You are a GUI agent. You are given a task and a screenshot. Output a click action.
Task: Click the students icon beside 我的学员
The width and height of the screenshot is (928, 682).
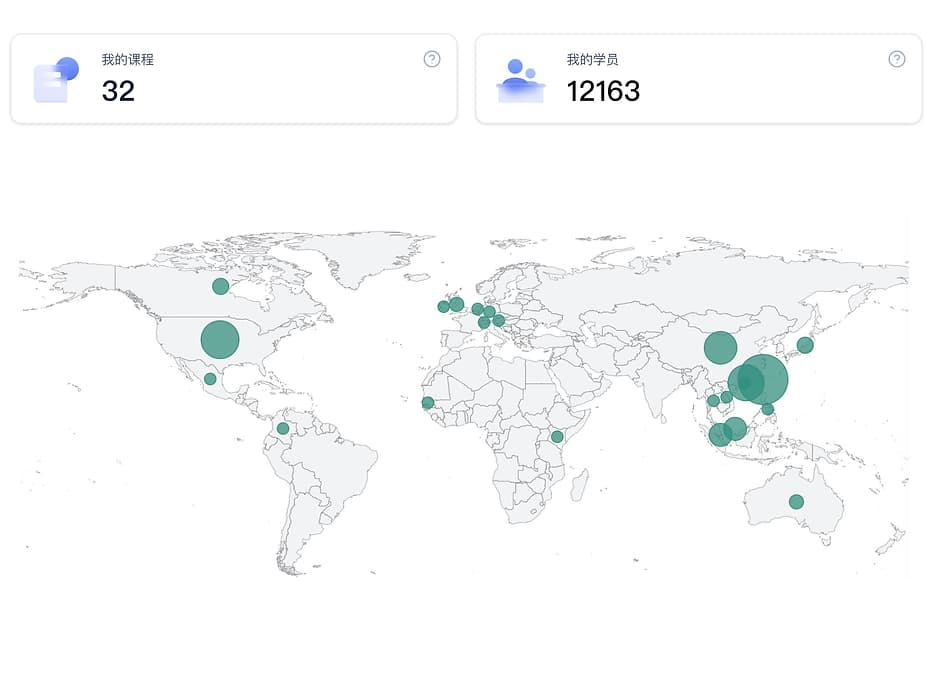coord(520,81)
